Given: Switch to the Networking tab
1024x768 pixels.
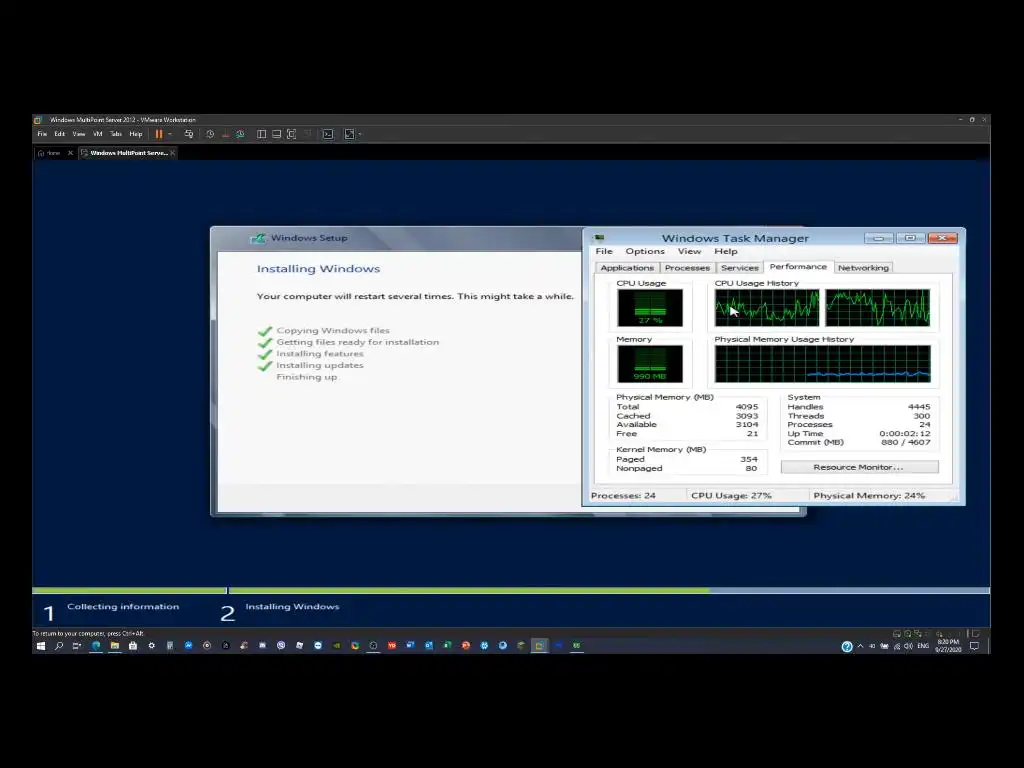Looking at the screenshot, I should point(863,268).
